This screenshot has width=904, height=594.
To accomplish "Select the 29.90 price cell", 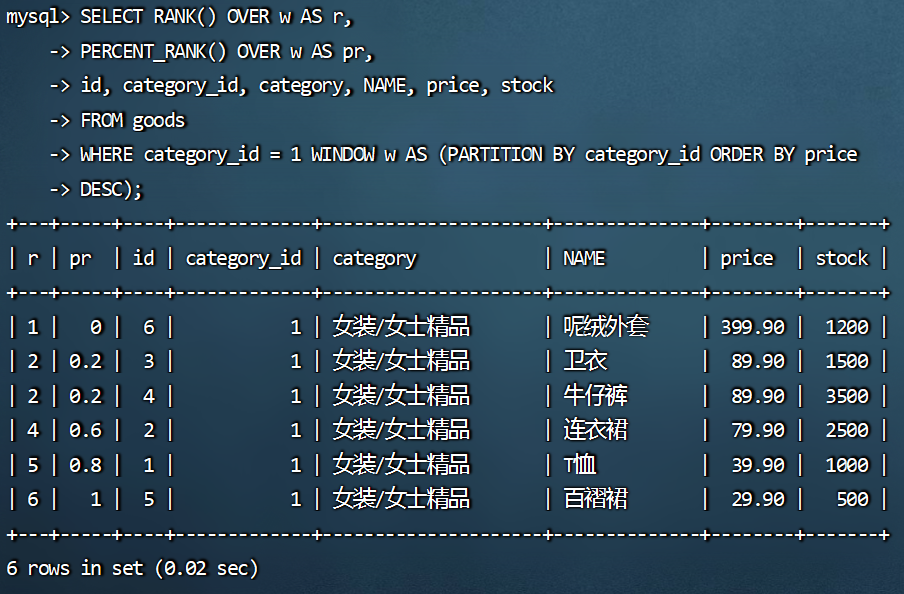I will pyautogui.click(x=757, y=499).
